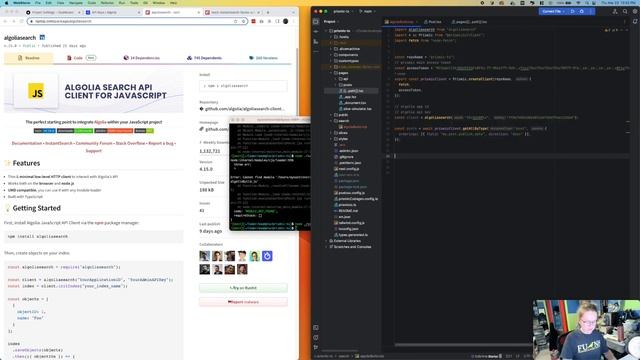The height and width of the screenshot is (360, 640).
Task: Bookmark the npm page with the star icon
Action: [x=243, y=21]
